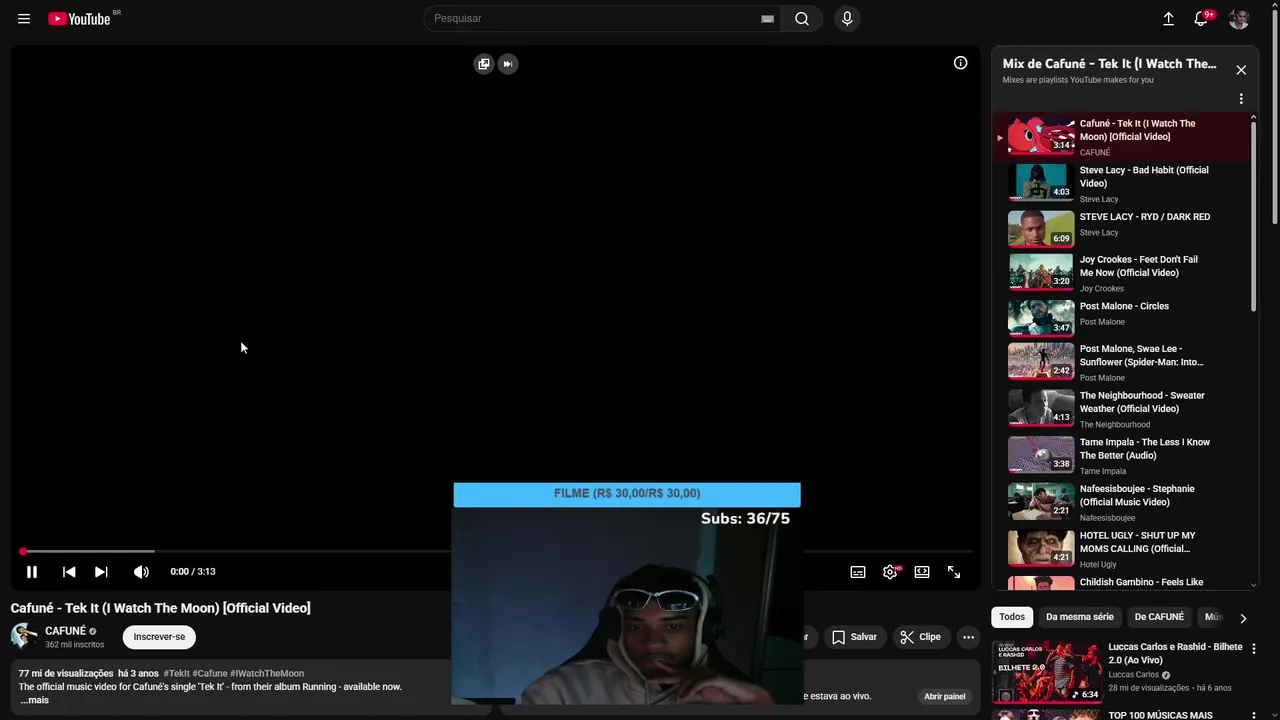Viewport: 1280px width, 720px height.
Task: Subscribe with Inscrever-se button
Action: (x=159, y=637)
